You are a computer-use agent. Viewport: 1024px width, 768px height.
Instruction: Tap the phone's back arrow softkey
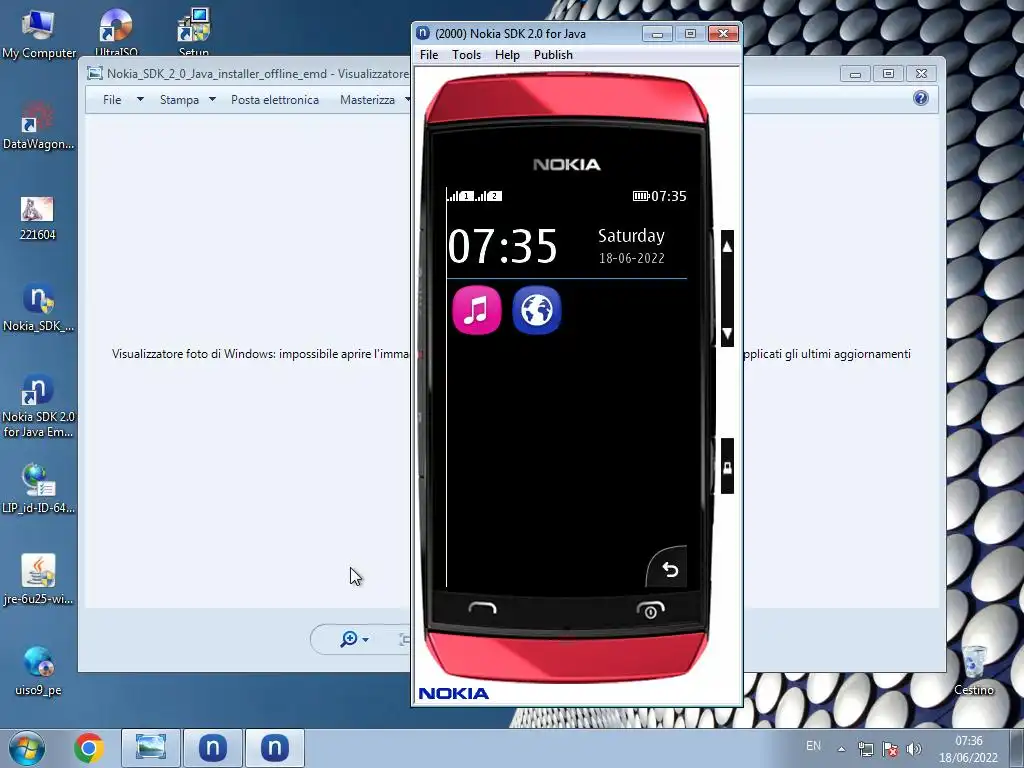669,569
